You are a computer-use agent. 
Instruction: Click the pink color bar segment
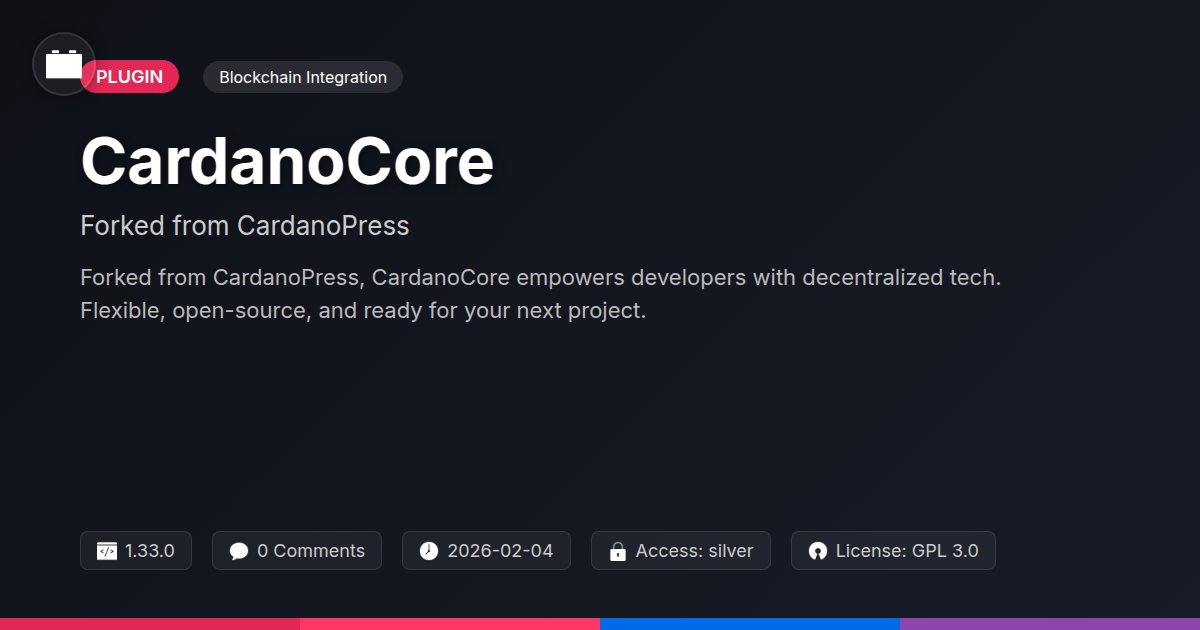click(x=450, y=623)
